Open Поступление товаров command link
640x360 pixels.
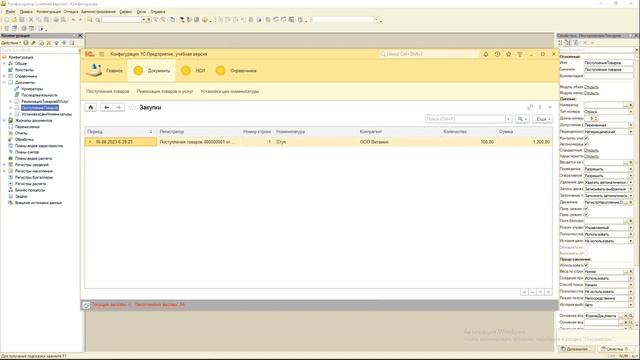[108, 91]
